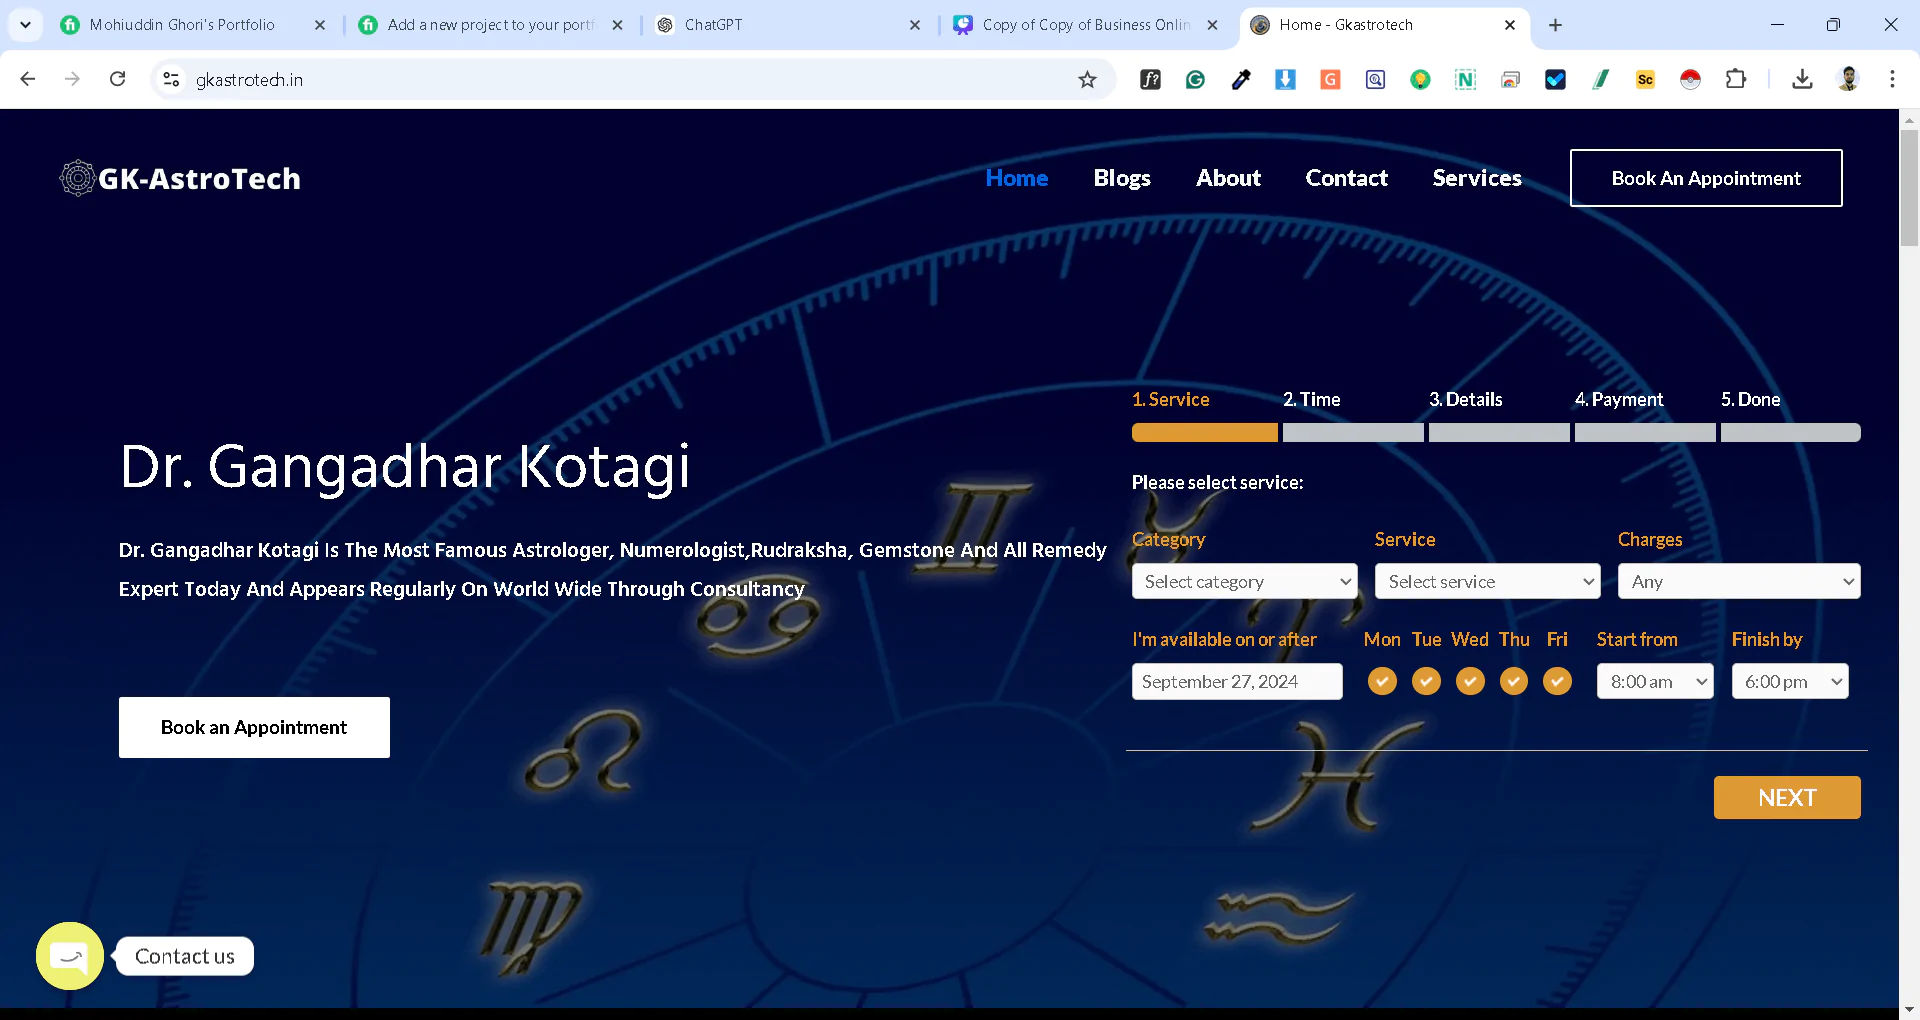
Task: Uncheck Monday availability
Action: point(1382,681)
